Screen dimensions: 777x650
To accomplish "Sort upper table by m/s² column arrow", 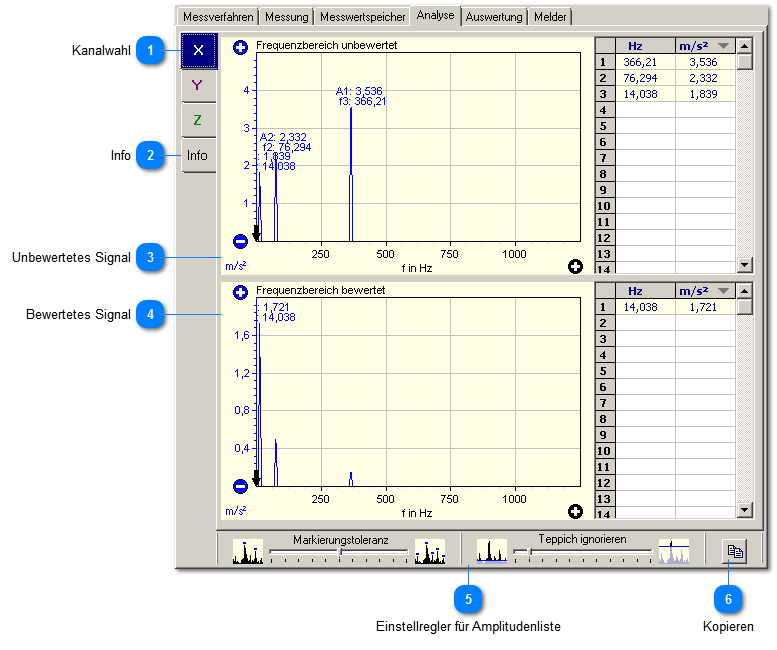I will (723, 46).
